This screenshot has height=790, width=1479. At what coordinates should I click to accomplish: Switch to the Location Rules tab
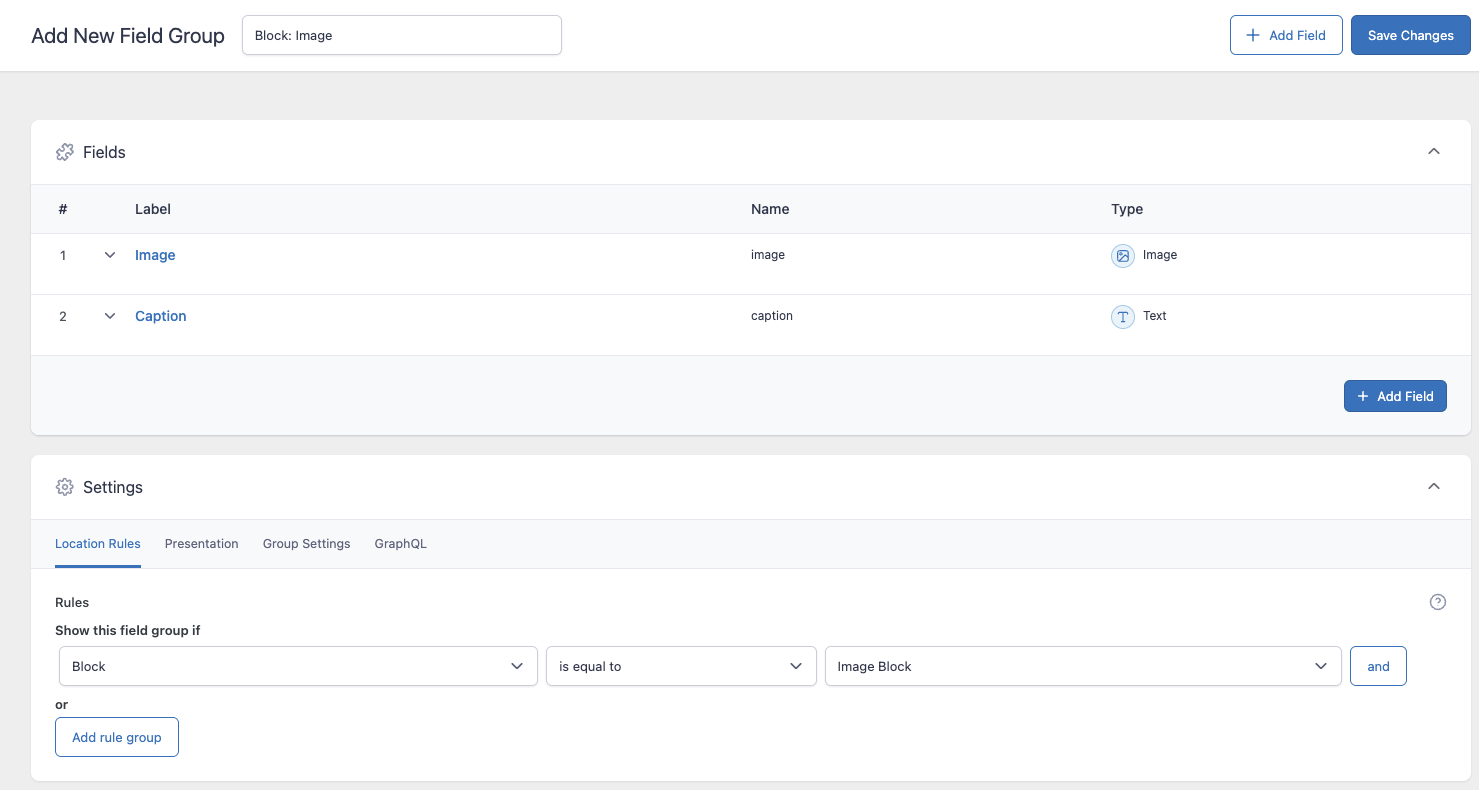pos(98,544)
